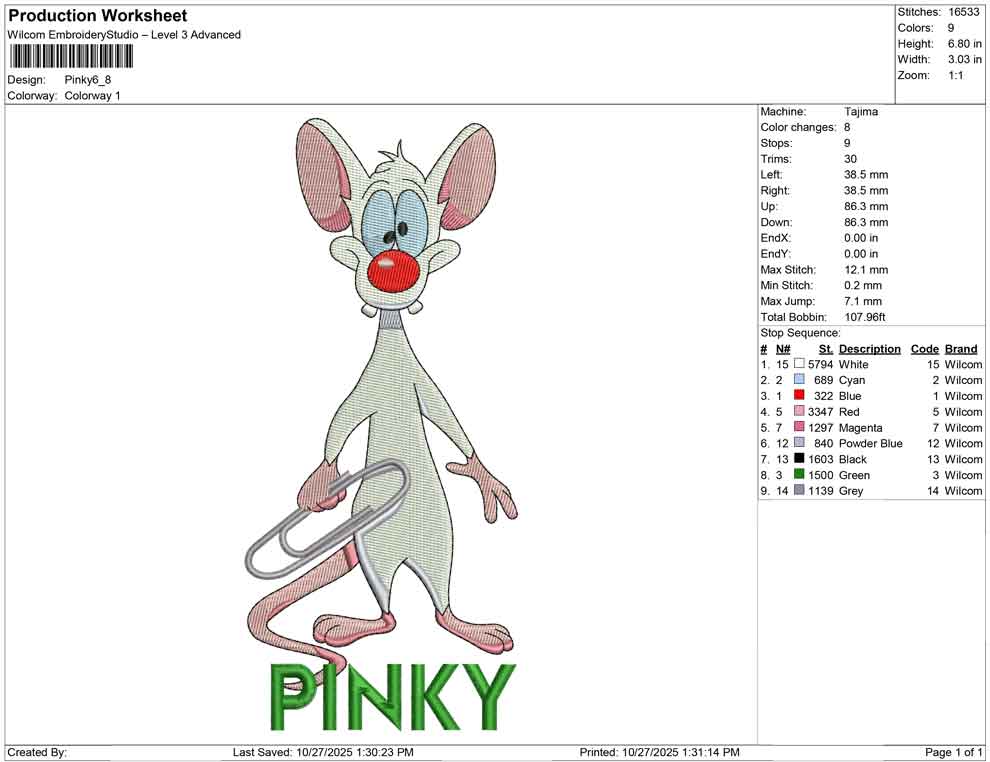Click the design name Pinky6_8
Viewport: 990px width, 762px height.
(88, 80)
